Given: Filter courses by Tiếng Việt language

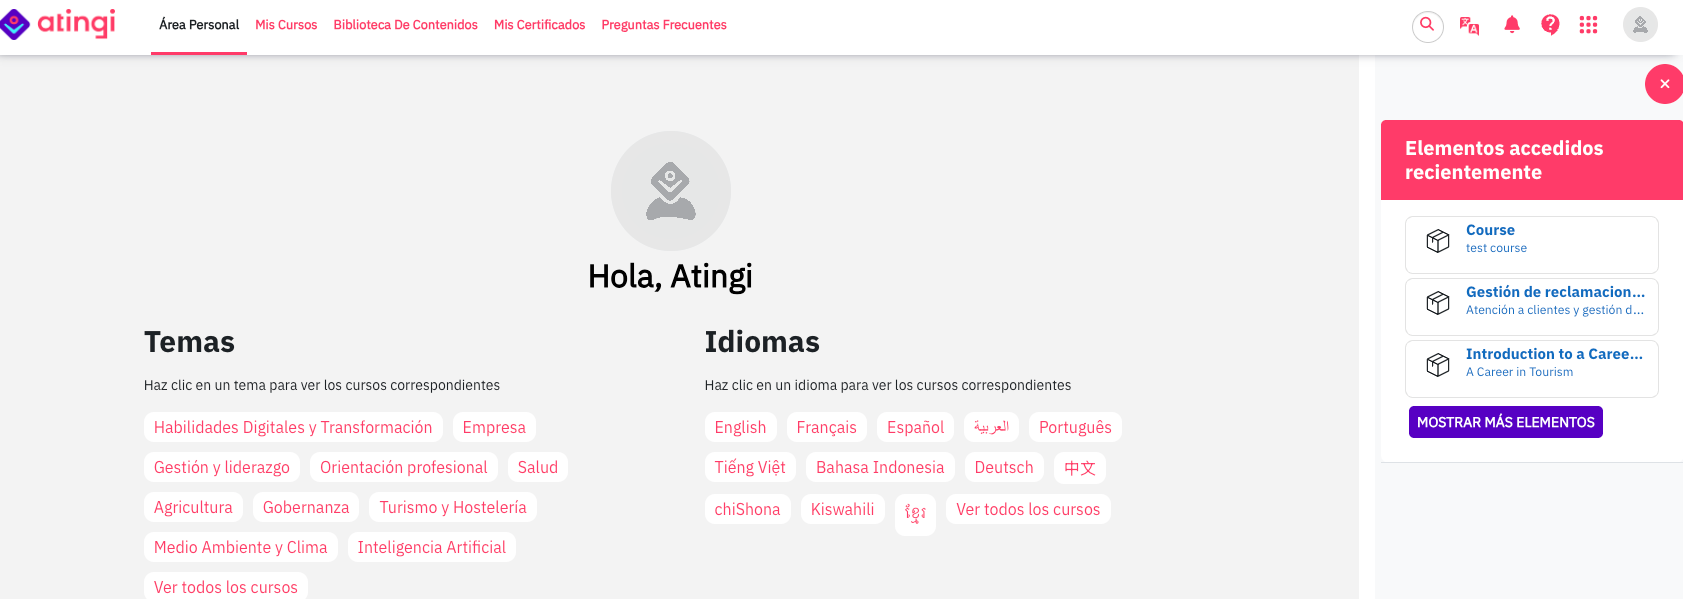Looking at the screenshot, I should tap(750, 467).
